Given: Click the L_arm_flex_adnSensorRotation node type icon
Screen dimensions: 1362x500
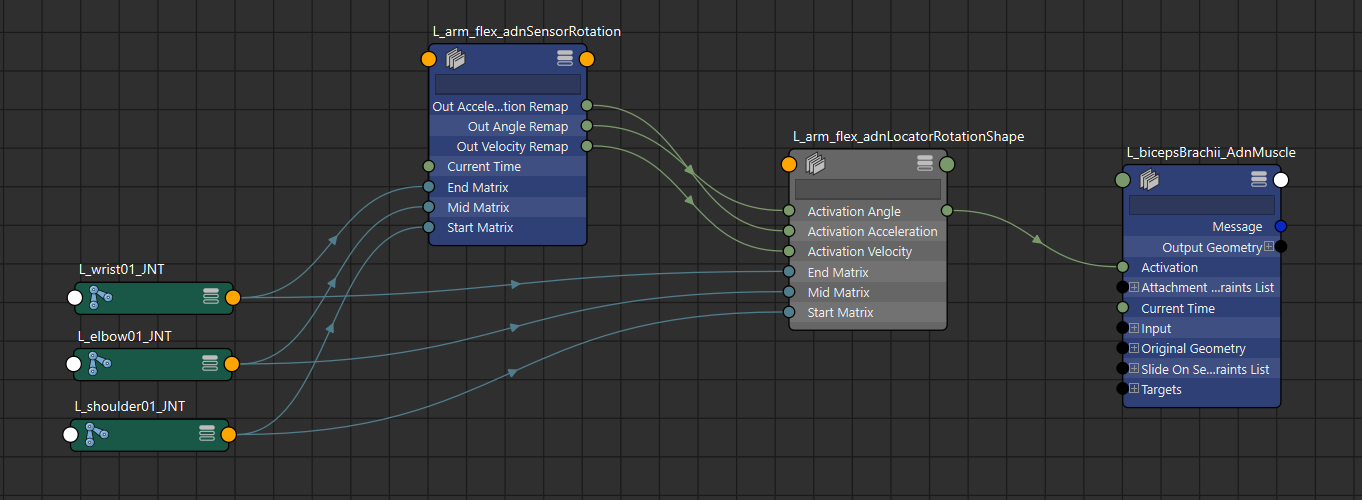Looking at the screenshot, I should pyautogui.click(x=456, y=59).
